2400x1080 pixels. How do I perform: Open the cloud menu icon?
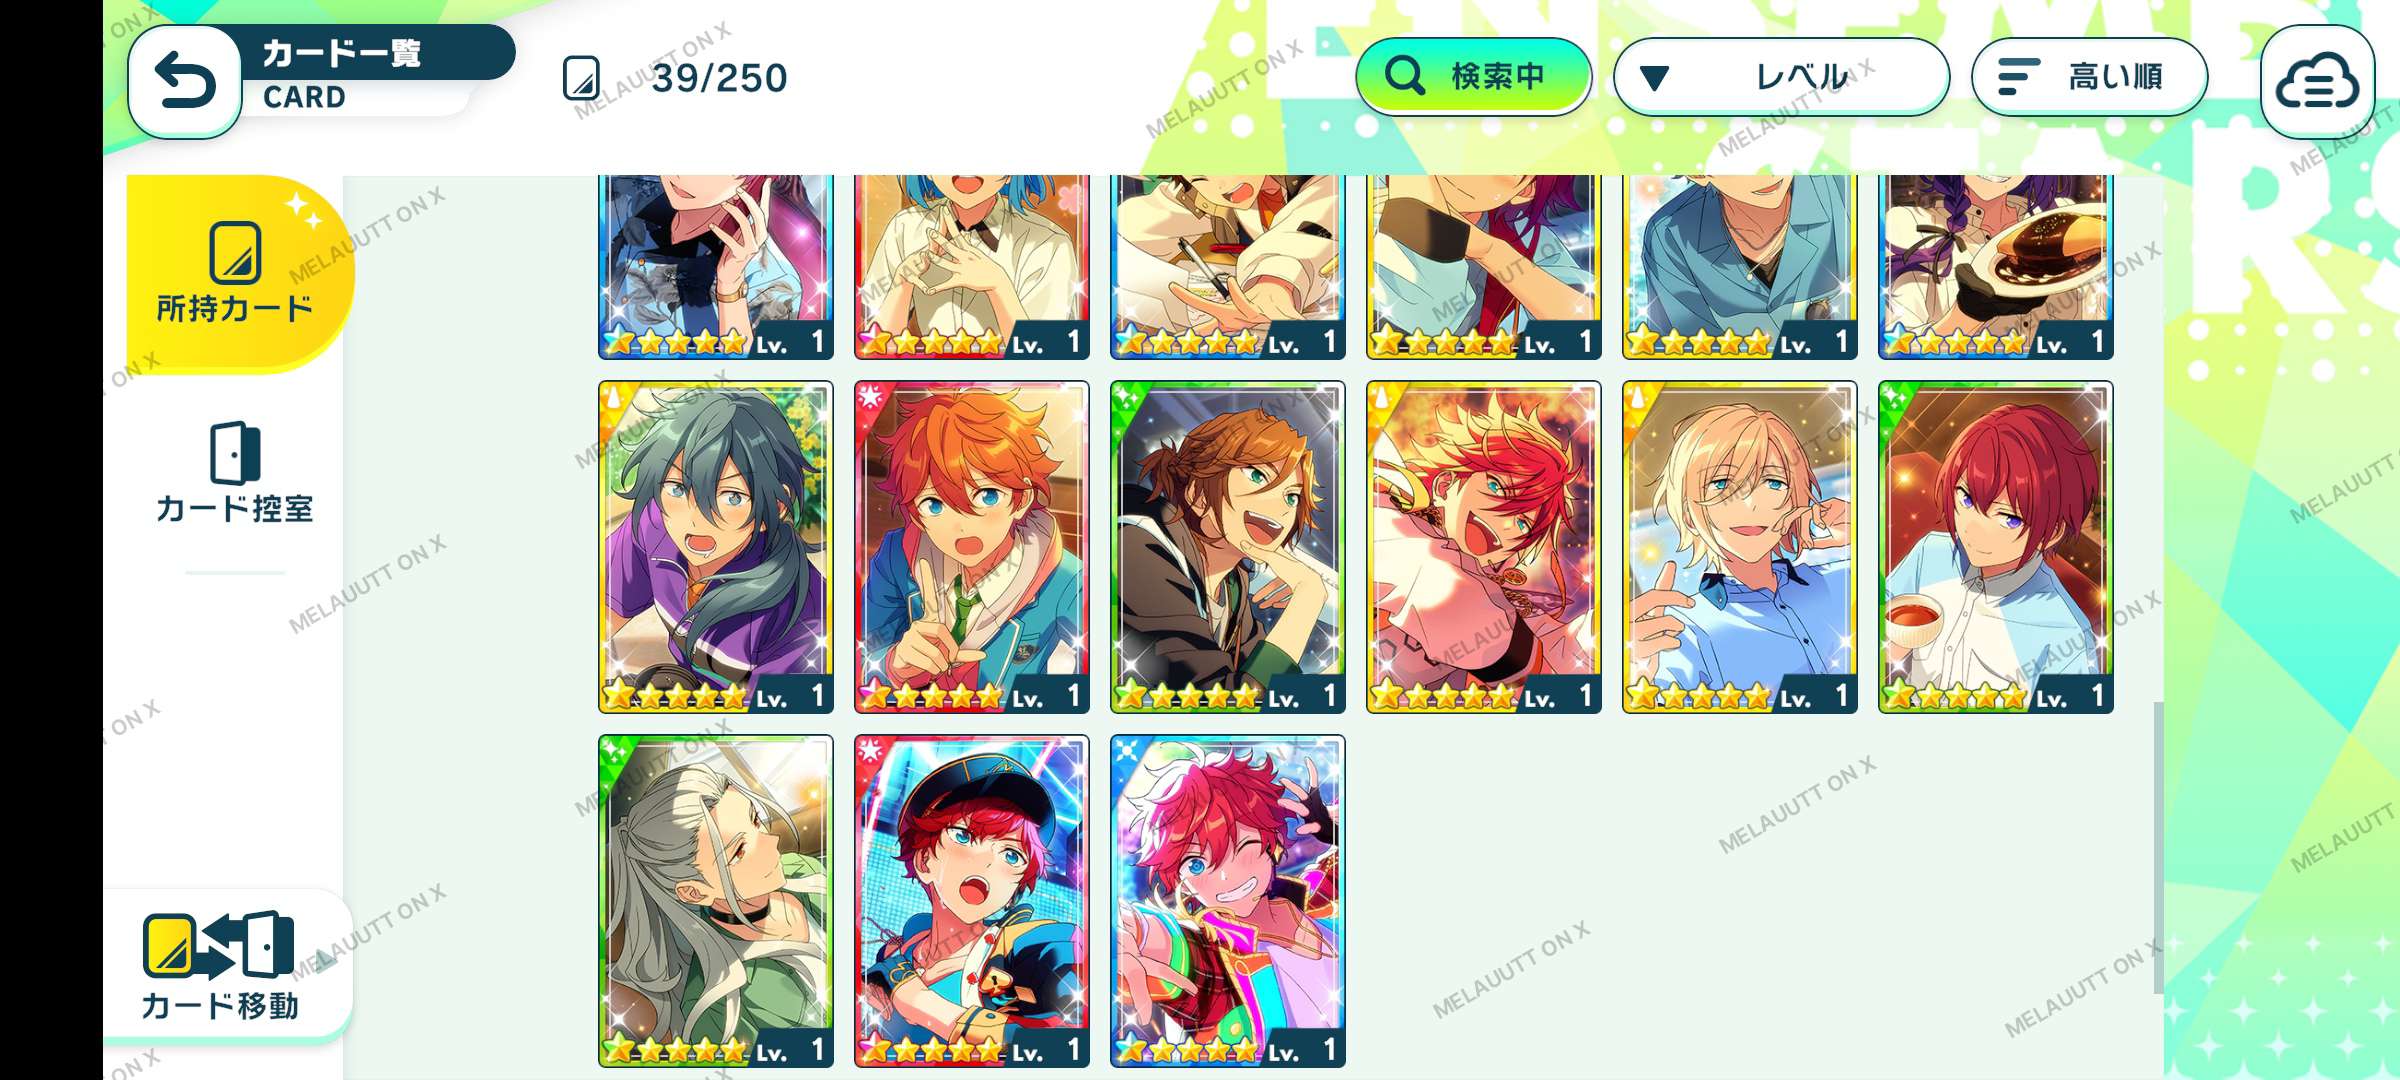2317,81
